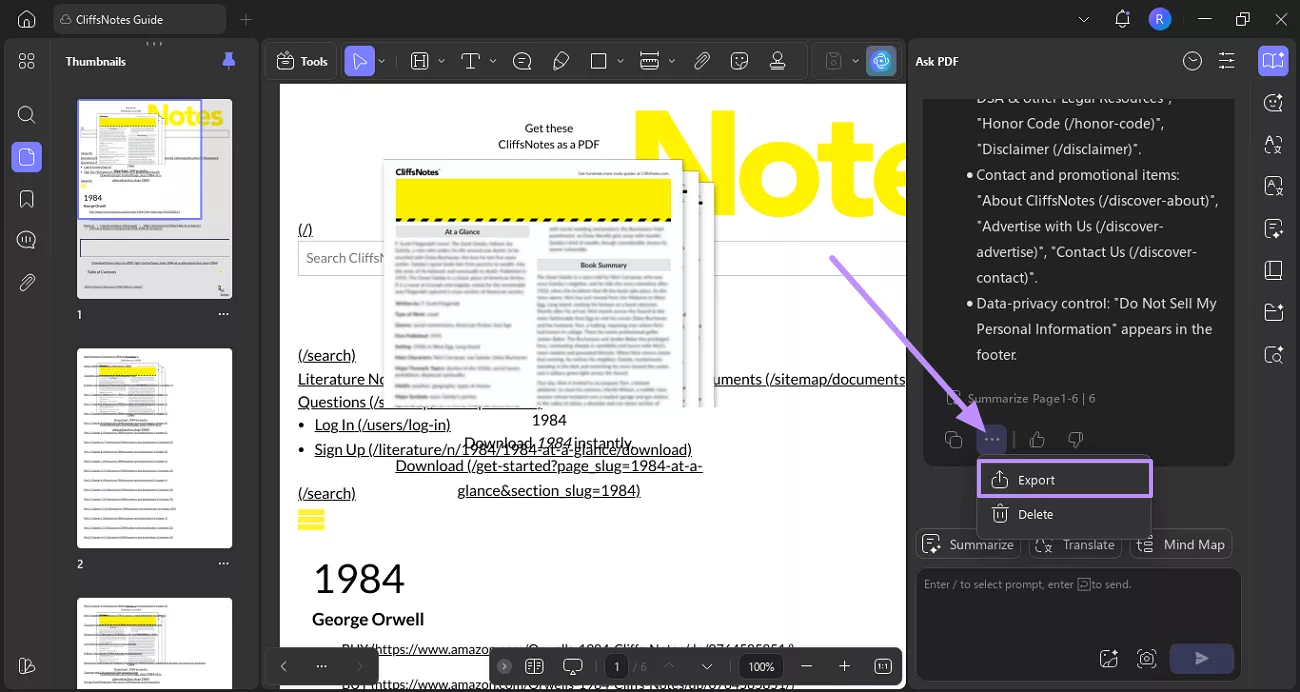
Task: Select the highlighter pen tool
Action: (561, 61)
